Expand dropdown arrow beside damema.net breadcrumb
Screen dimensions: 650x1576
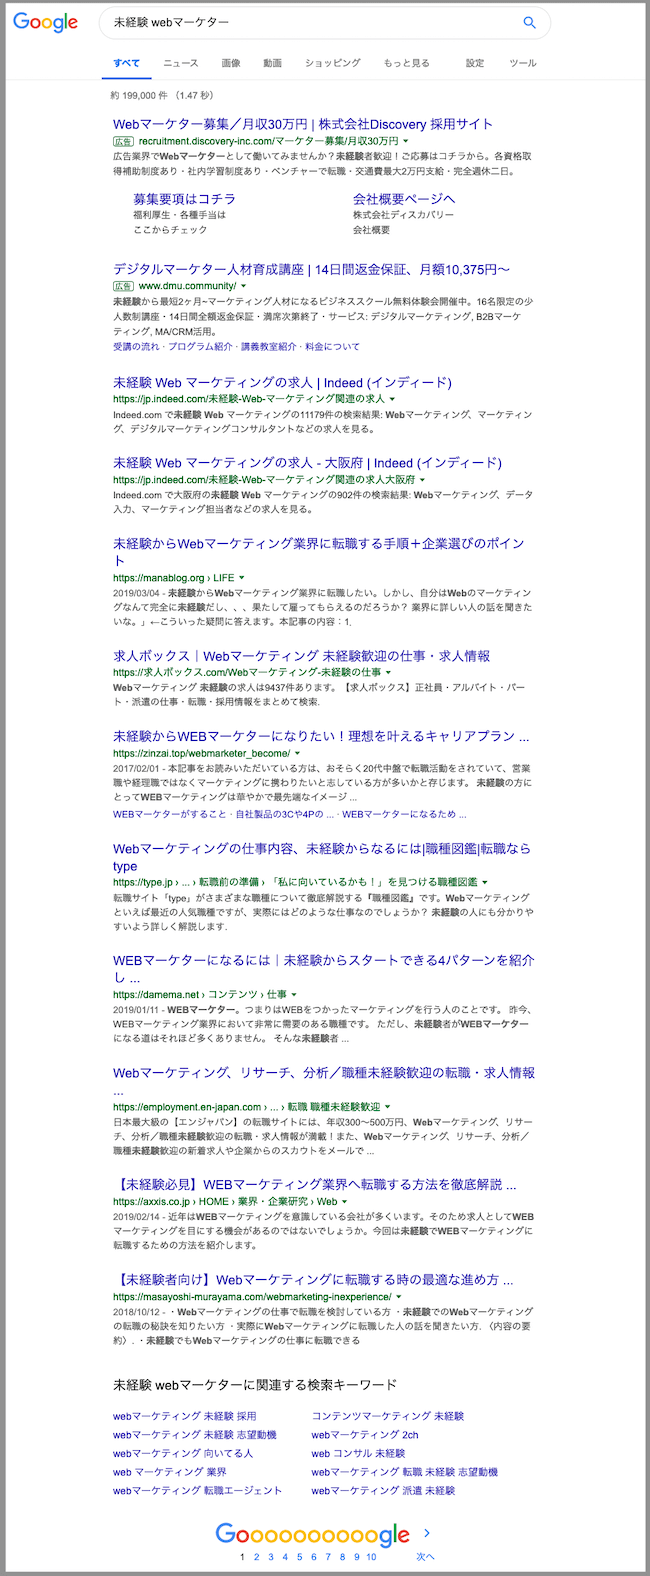click(295, 995)
